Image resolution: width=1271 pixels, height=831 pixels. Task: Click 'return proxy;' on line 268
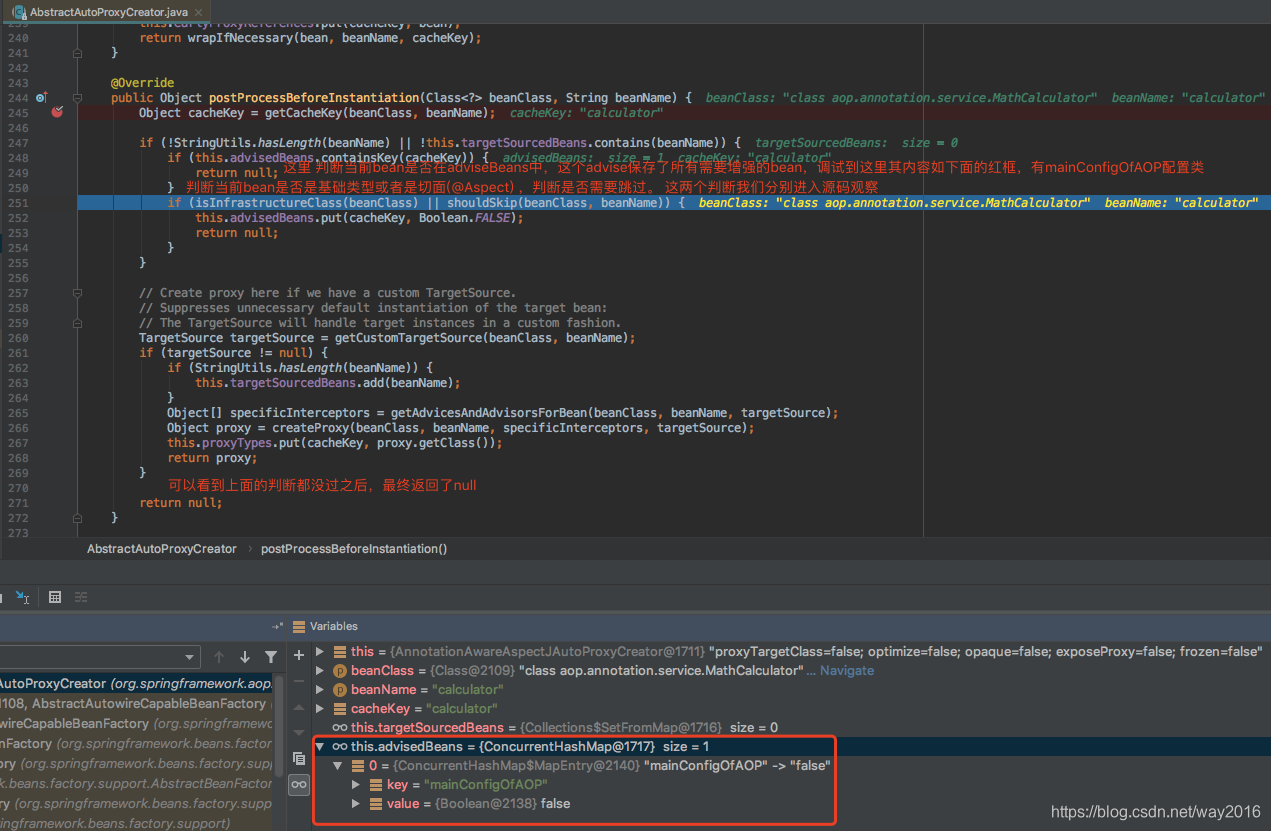pyautogui.click(x=212, y=457)
